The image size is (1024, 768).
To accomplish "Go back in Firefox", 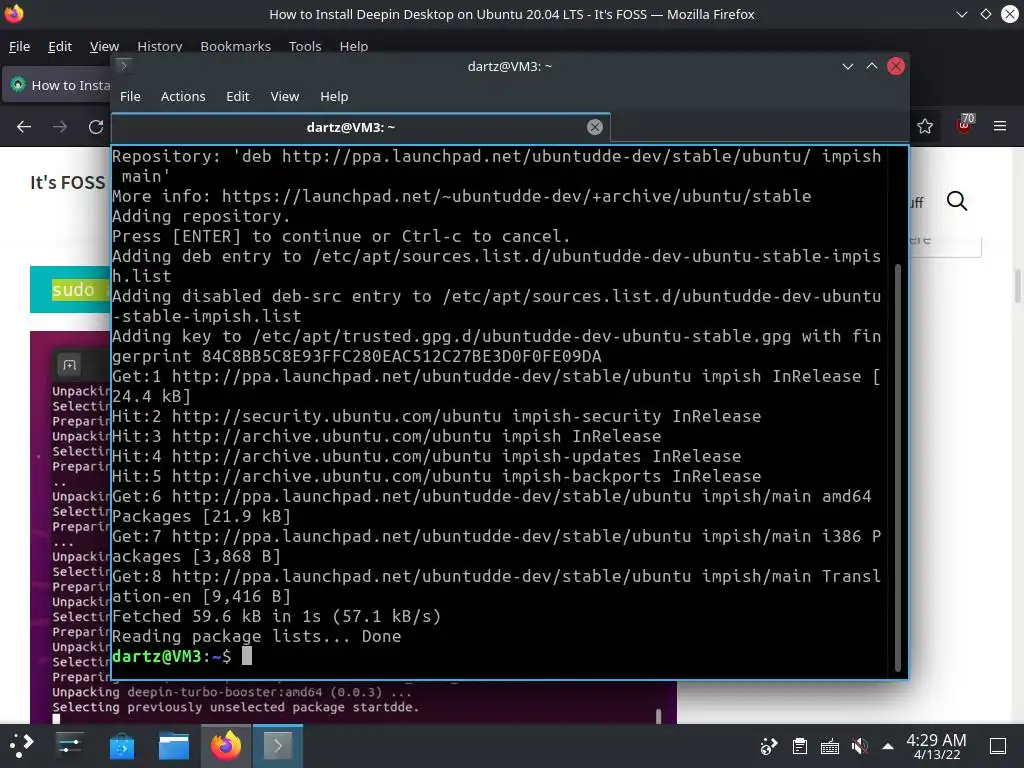I will (24, 127).
